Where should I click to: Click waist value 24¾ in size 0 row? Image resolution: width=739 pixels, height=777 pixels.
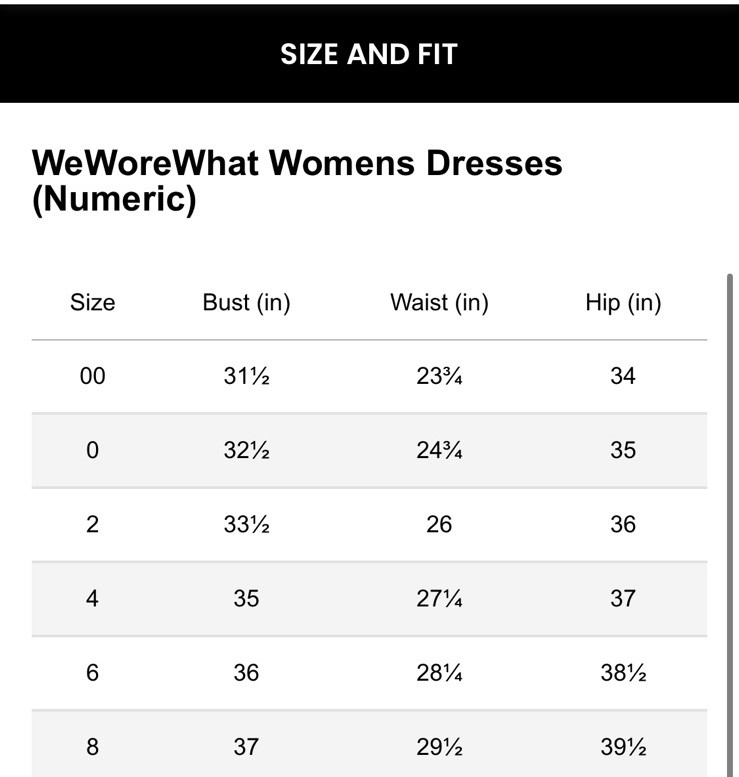[439, 450]
